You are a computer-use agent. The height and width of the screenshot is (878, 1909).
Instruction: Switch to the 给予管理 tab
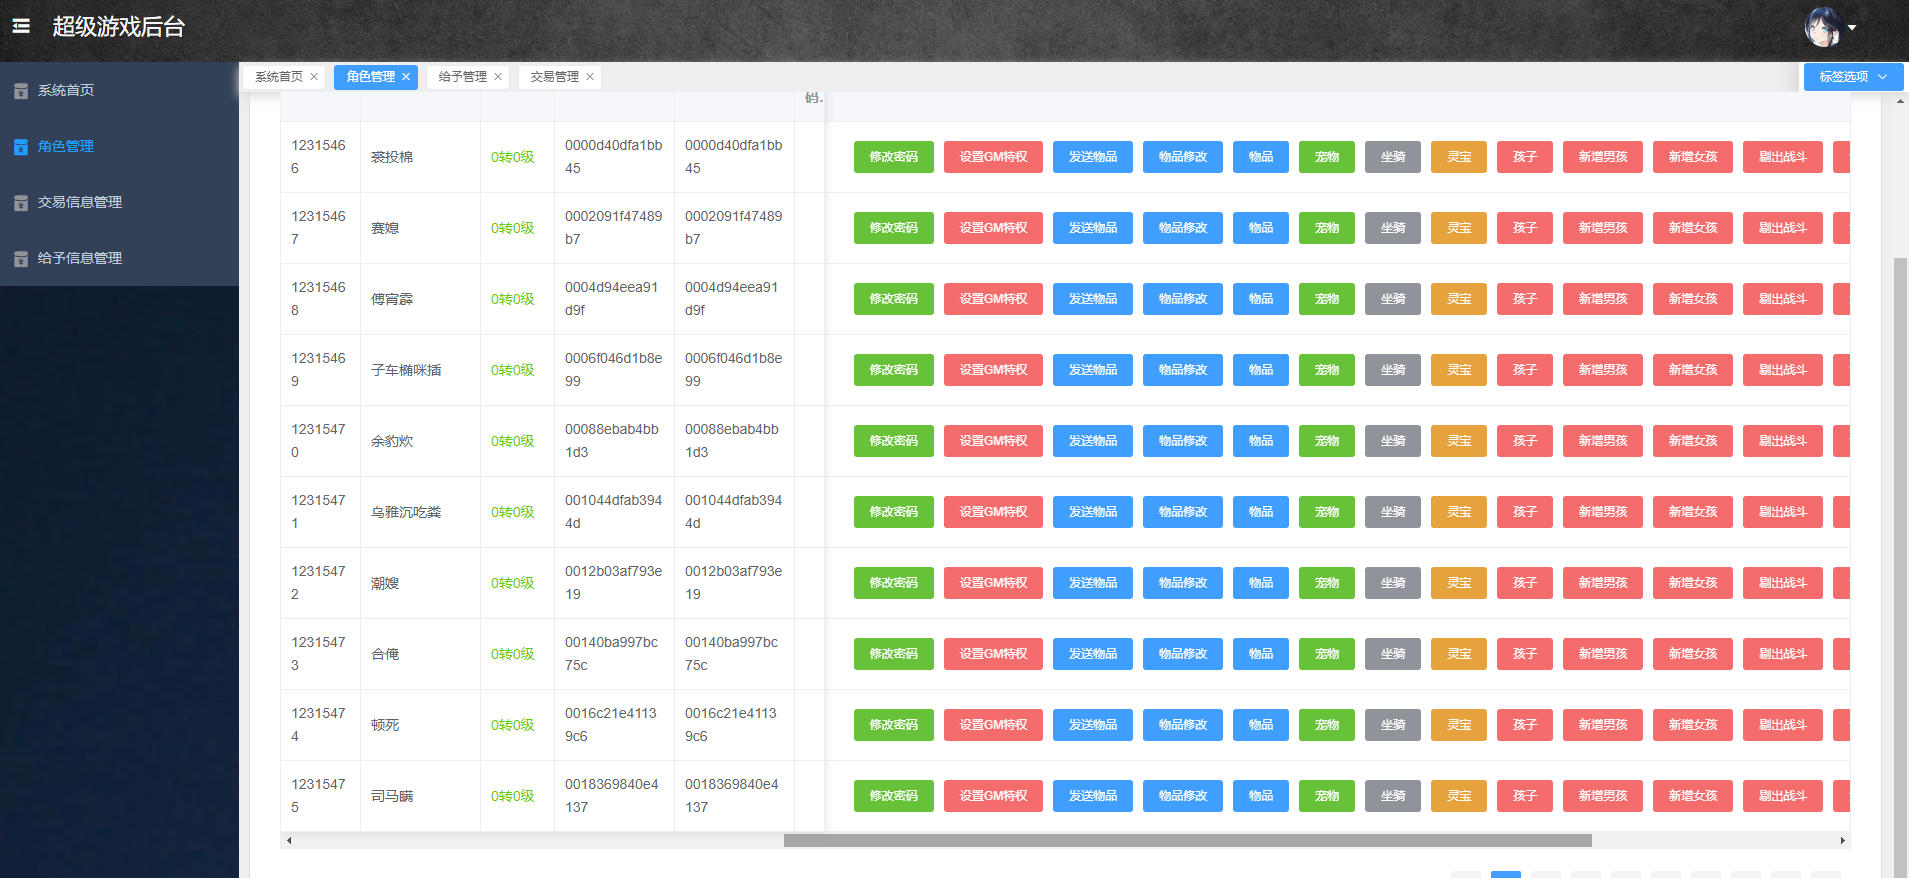click(462, 77)
